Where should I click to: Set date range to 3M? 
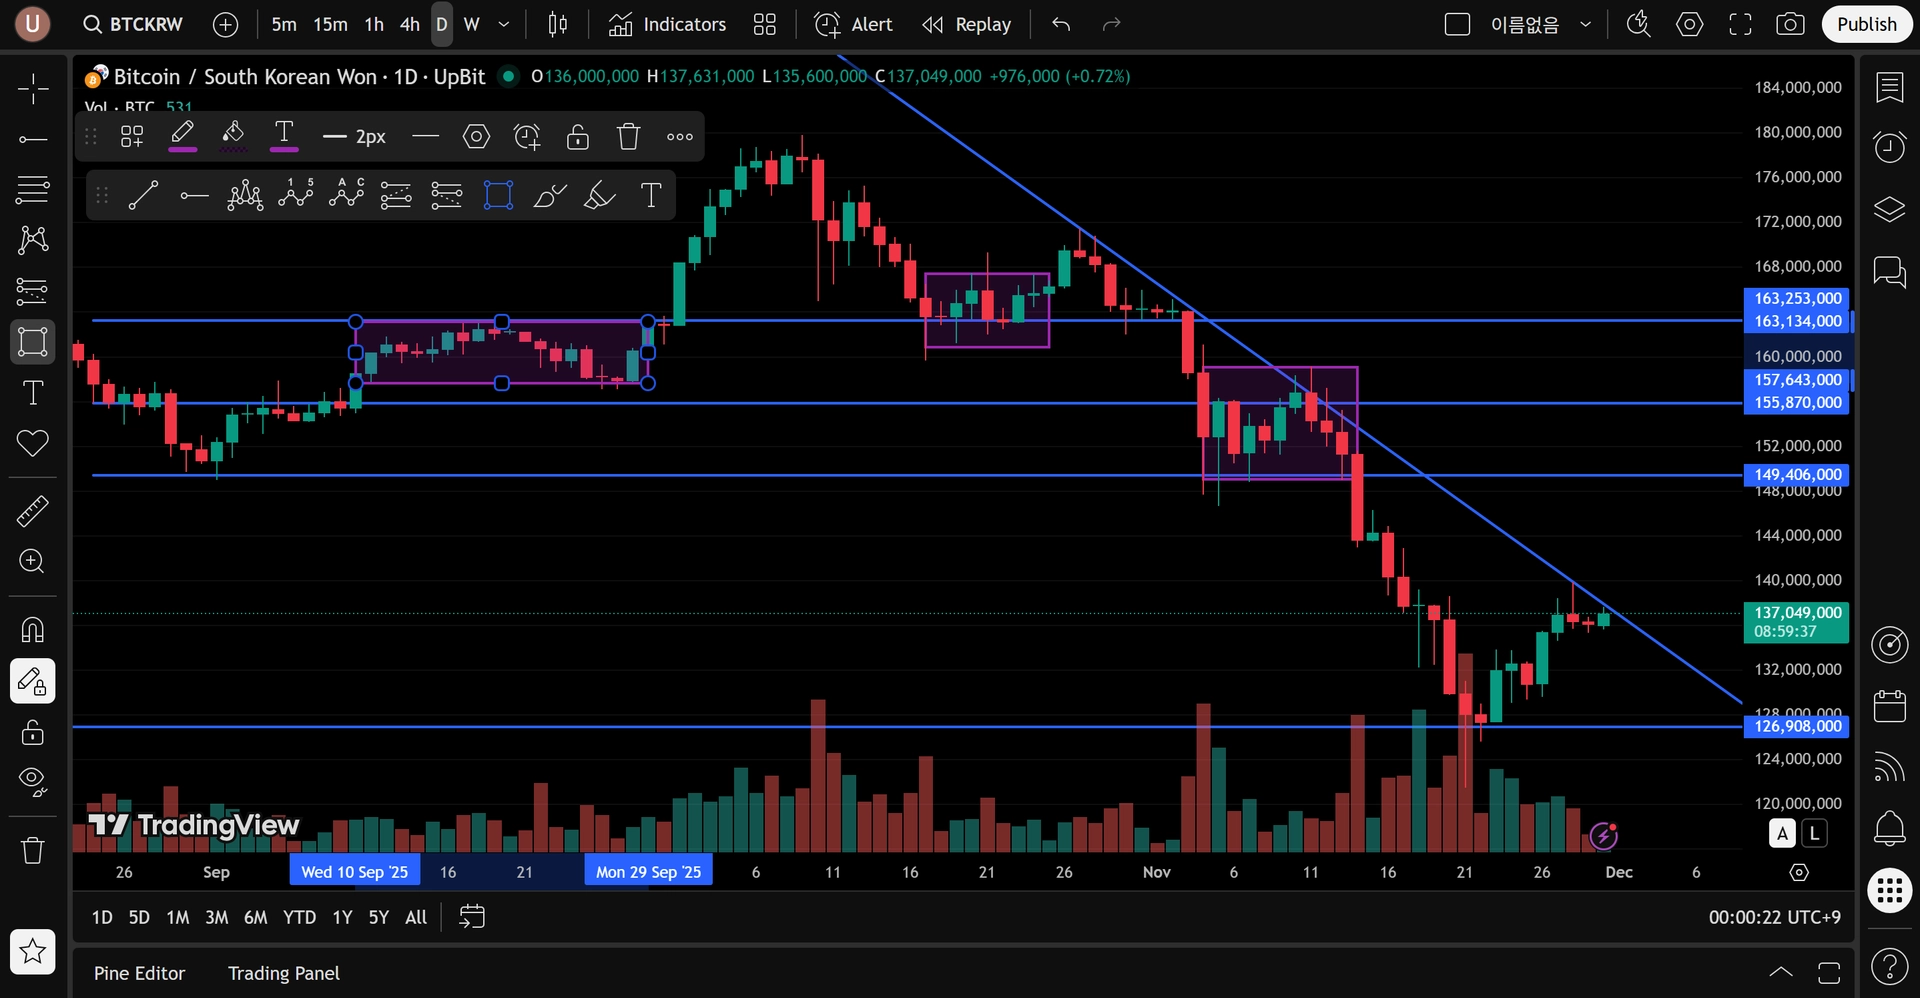pos(217,917)
